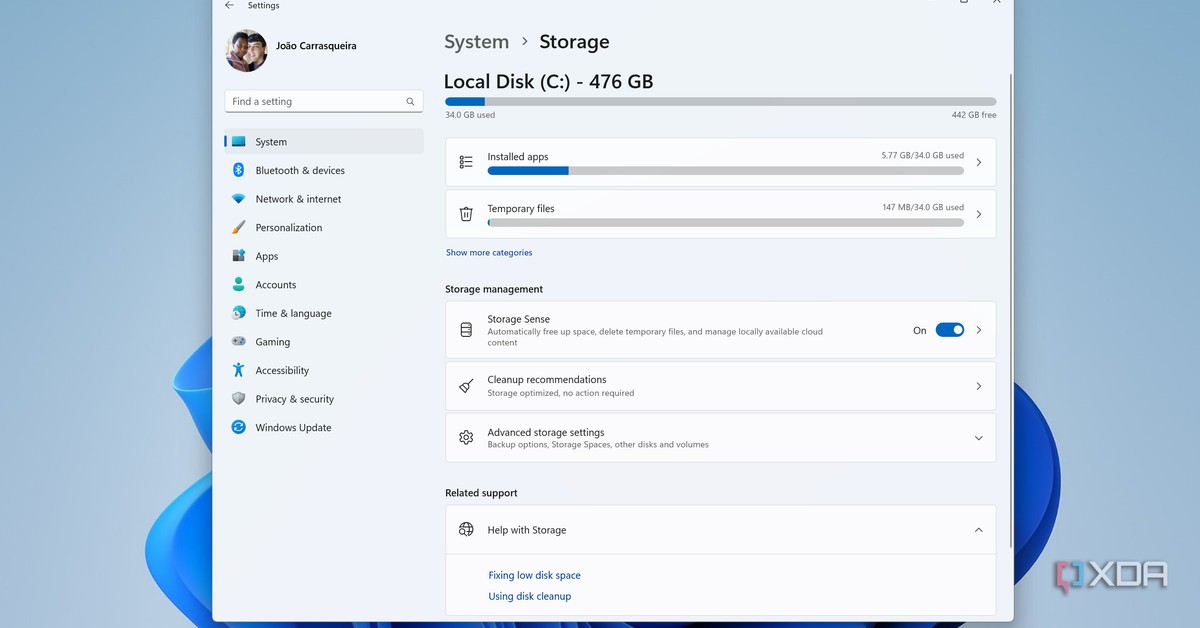Go to Time & language settings
1200x628 pixels.
click(x=293, y=313)
